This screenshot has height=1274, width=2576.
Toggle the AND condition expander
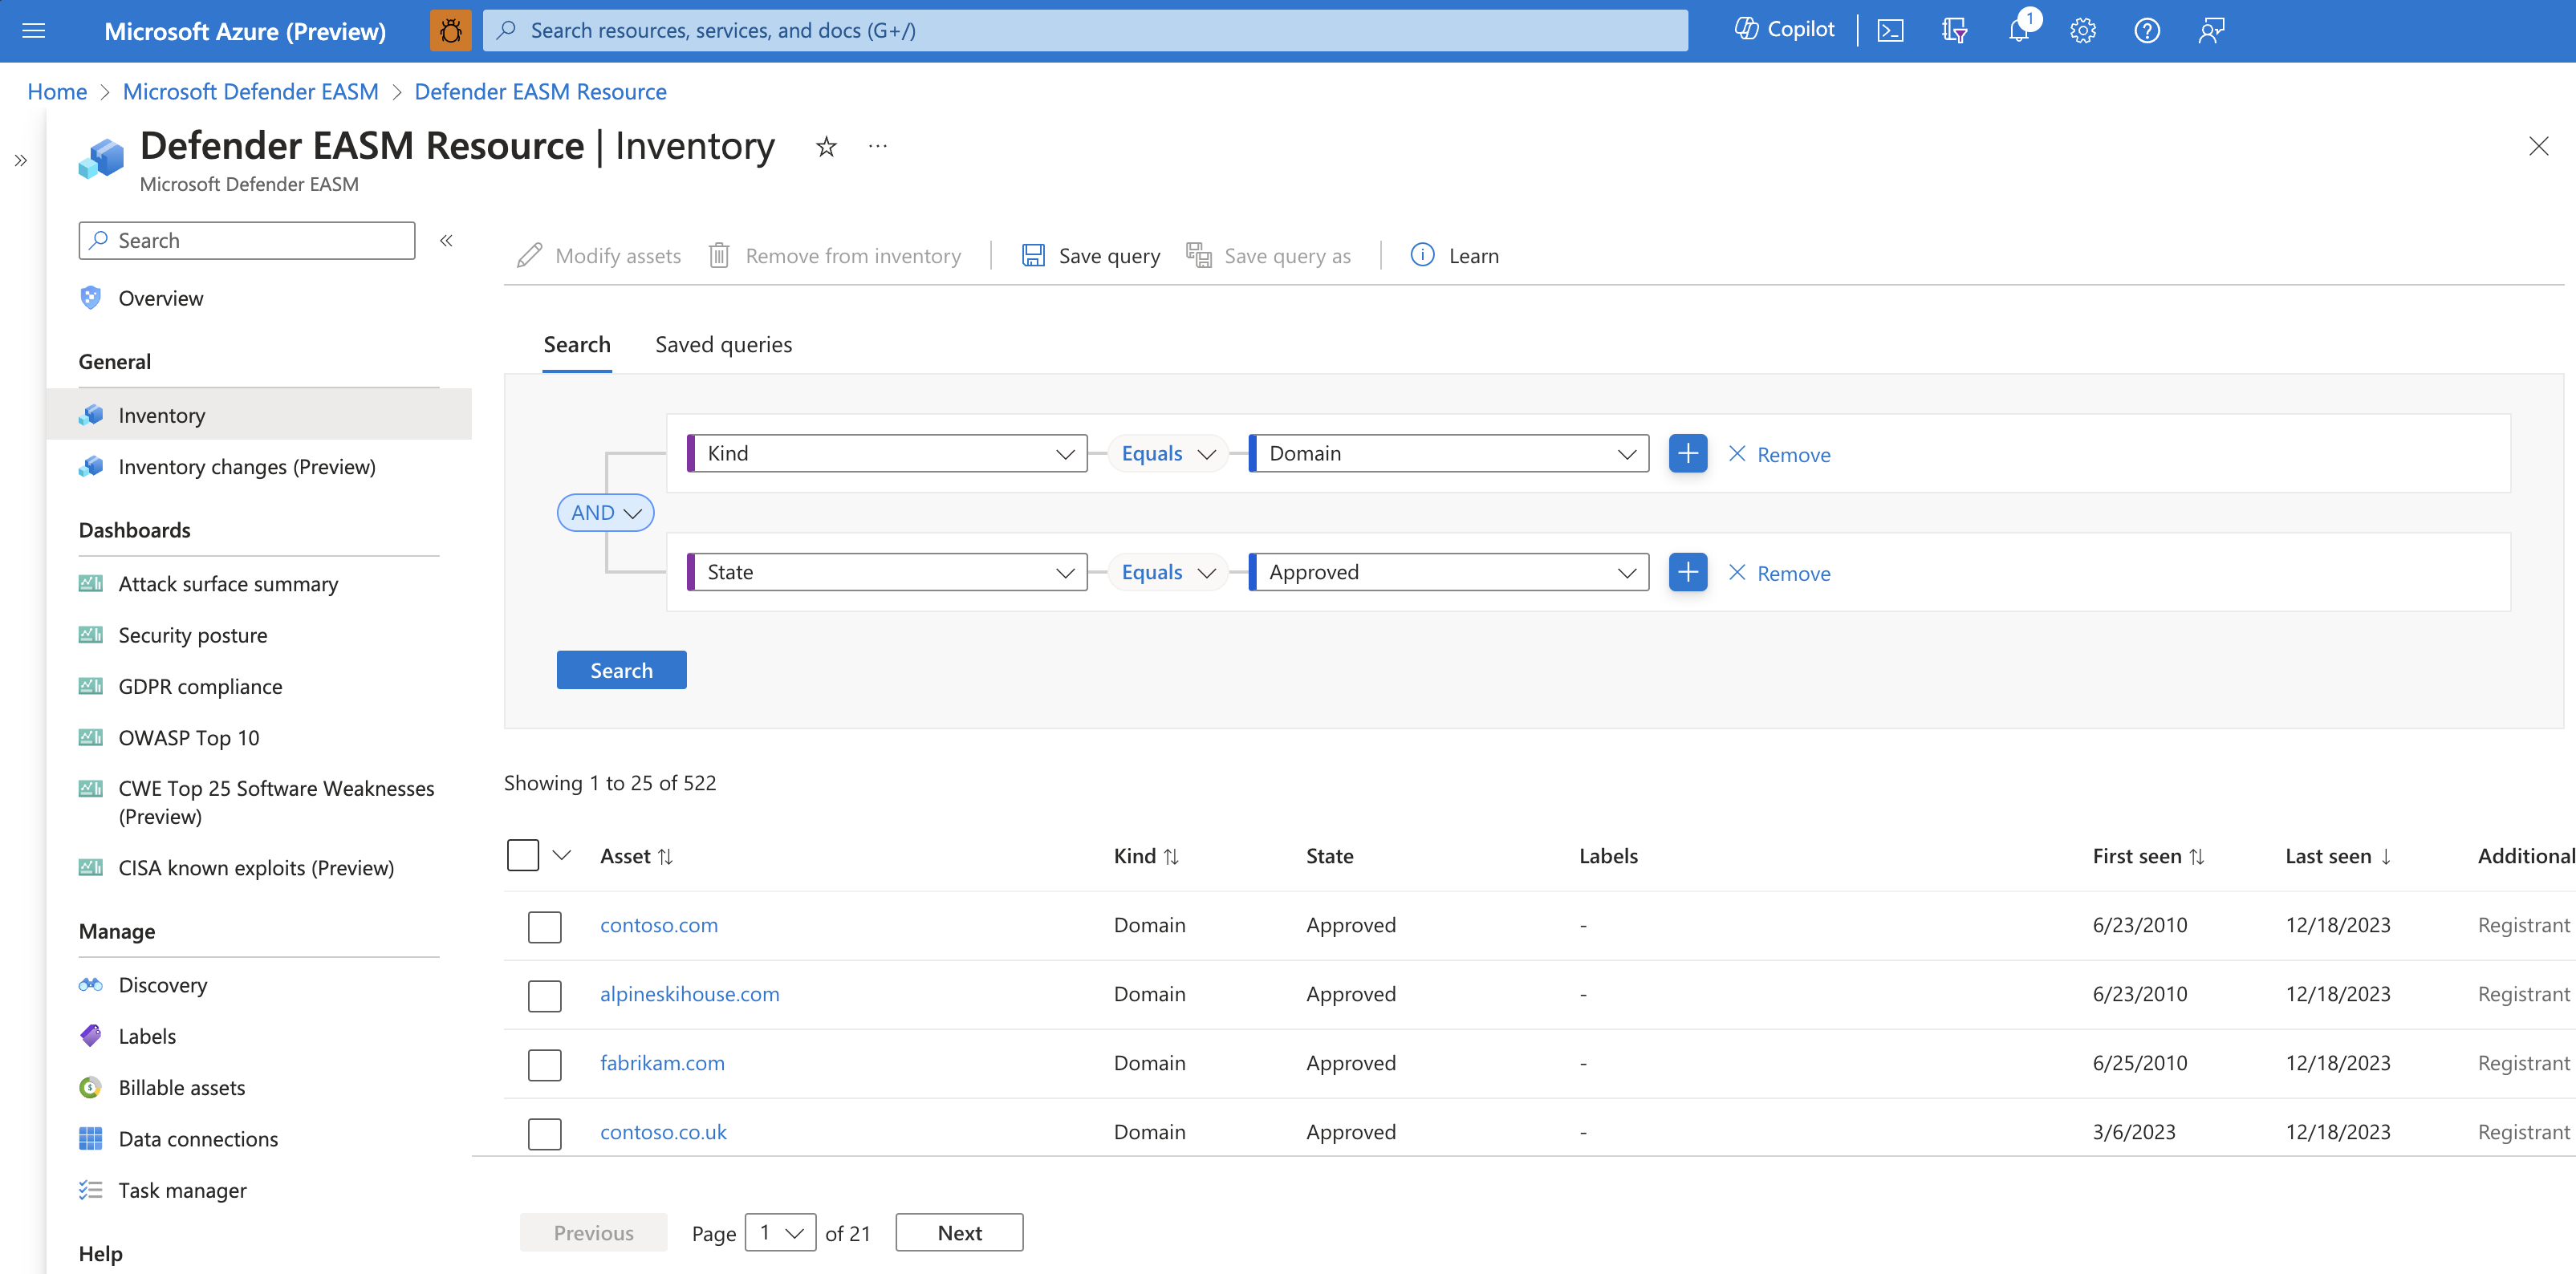[606, 512]
